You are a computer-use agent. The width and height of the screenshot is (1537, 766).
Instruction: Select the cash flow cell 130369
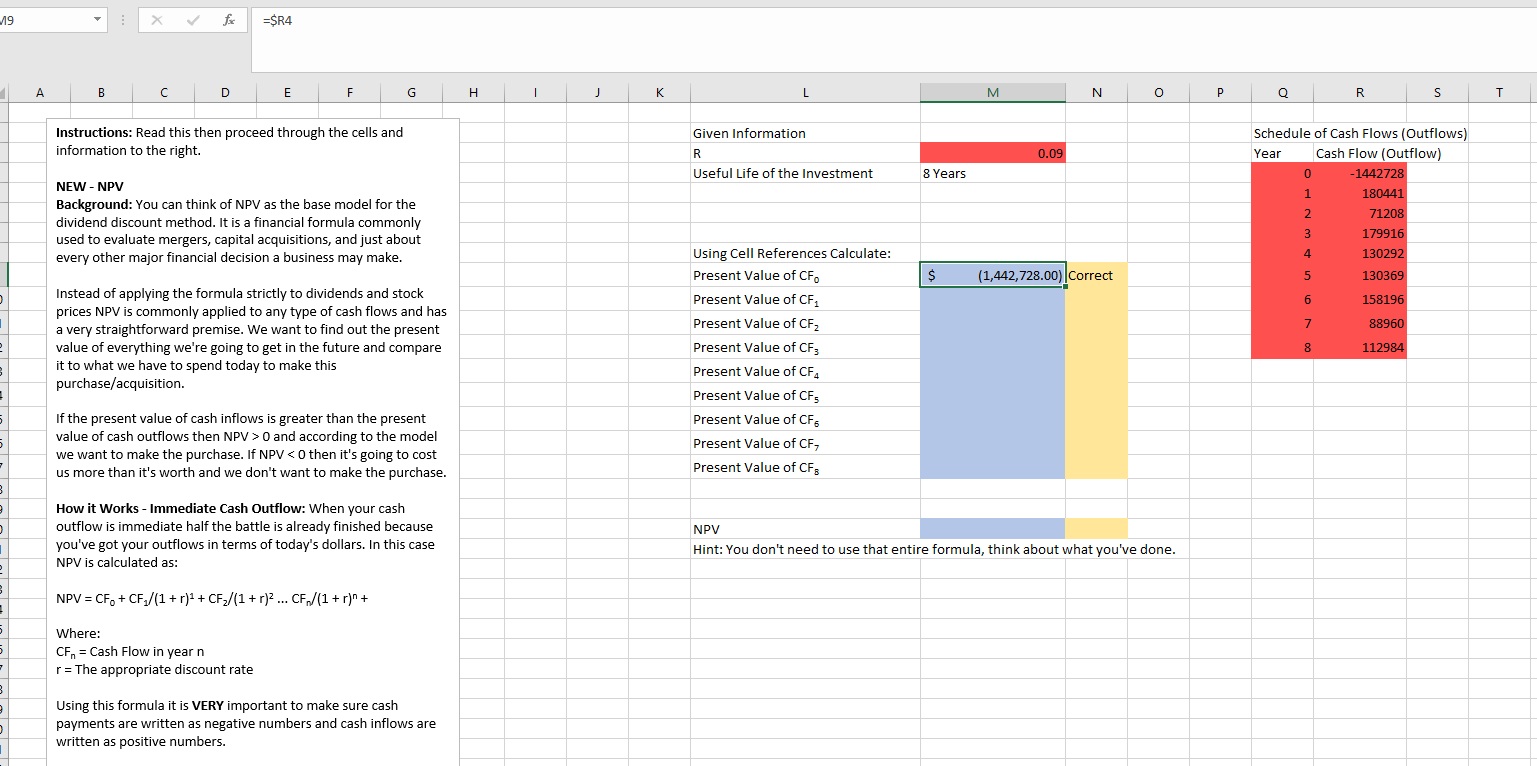1360,275
